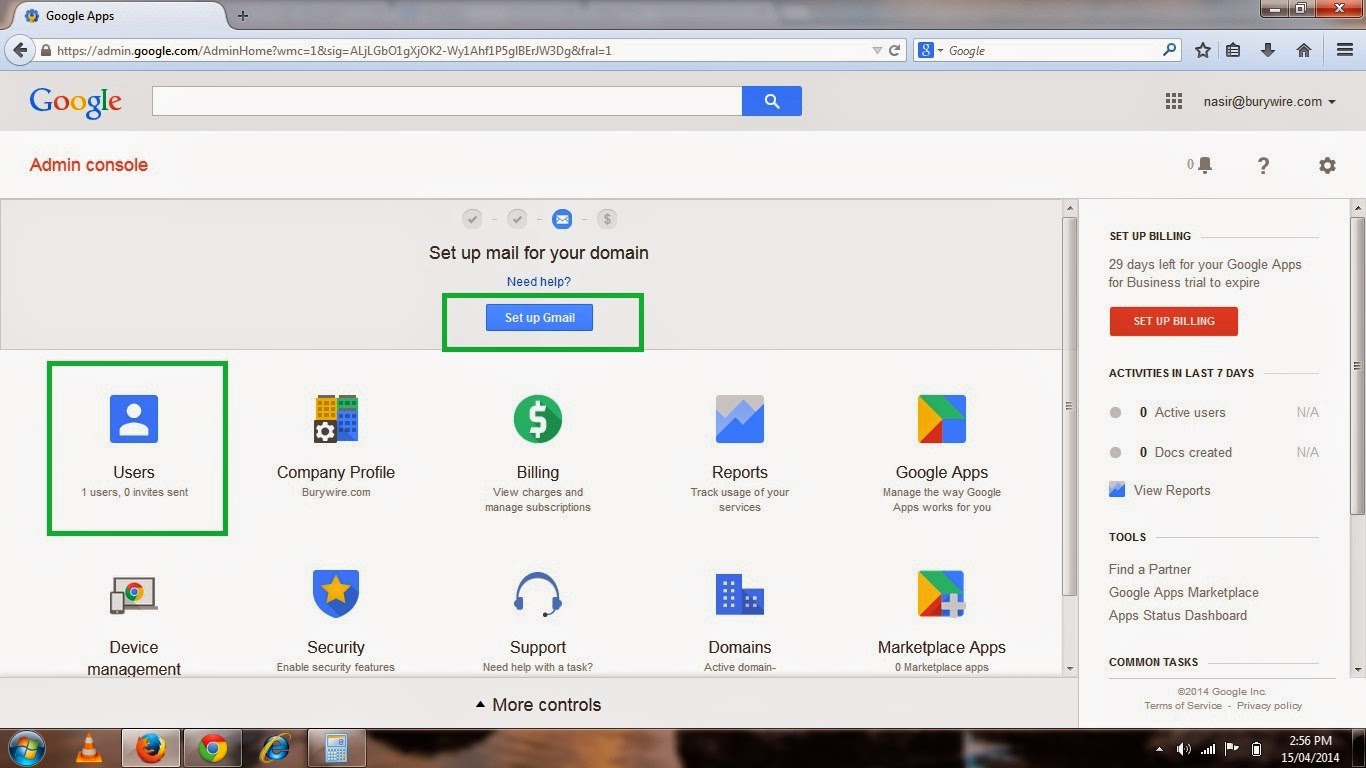This screenshot has height=768, width=1366.
Task: Launch Google Chrome from the taskbar
Action: (212, 748)
